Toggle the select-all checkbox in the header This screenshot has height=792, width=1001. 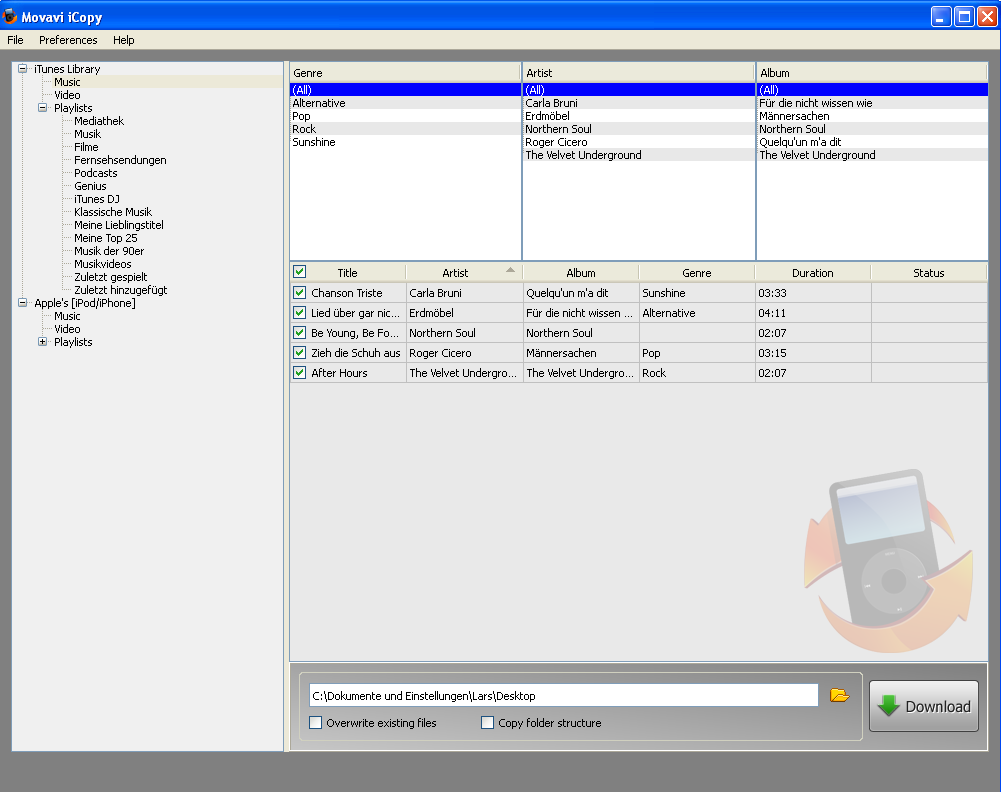pyautogui.click(x=299, y=272)
